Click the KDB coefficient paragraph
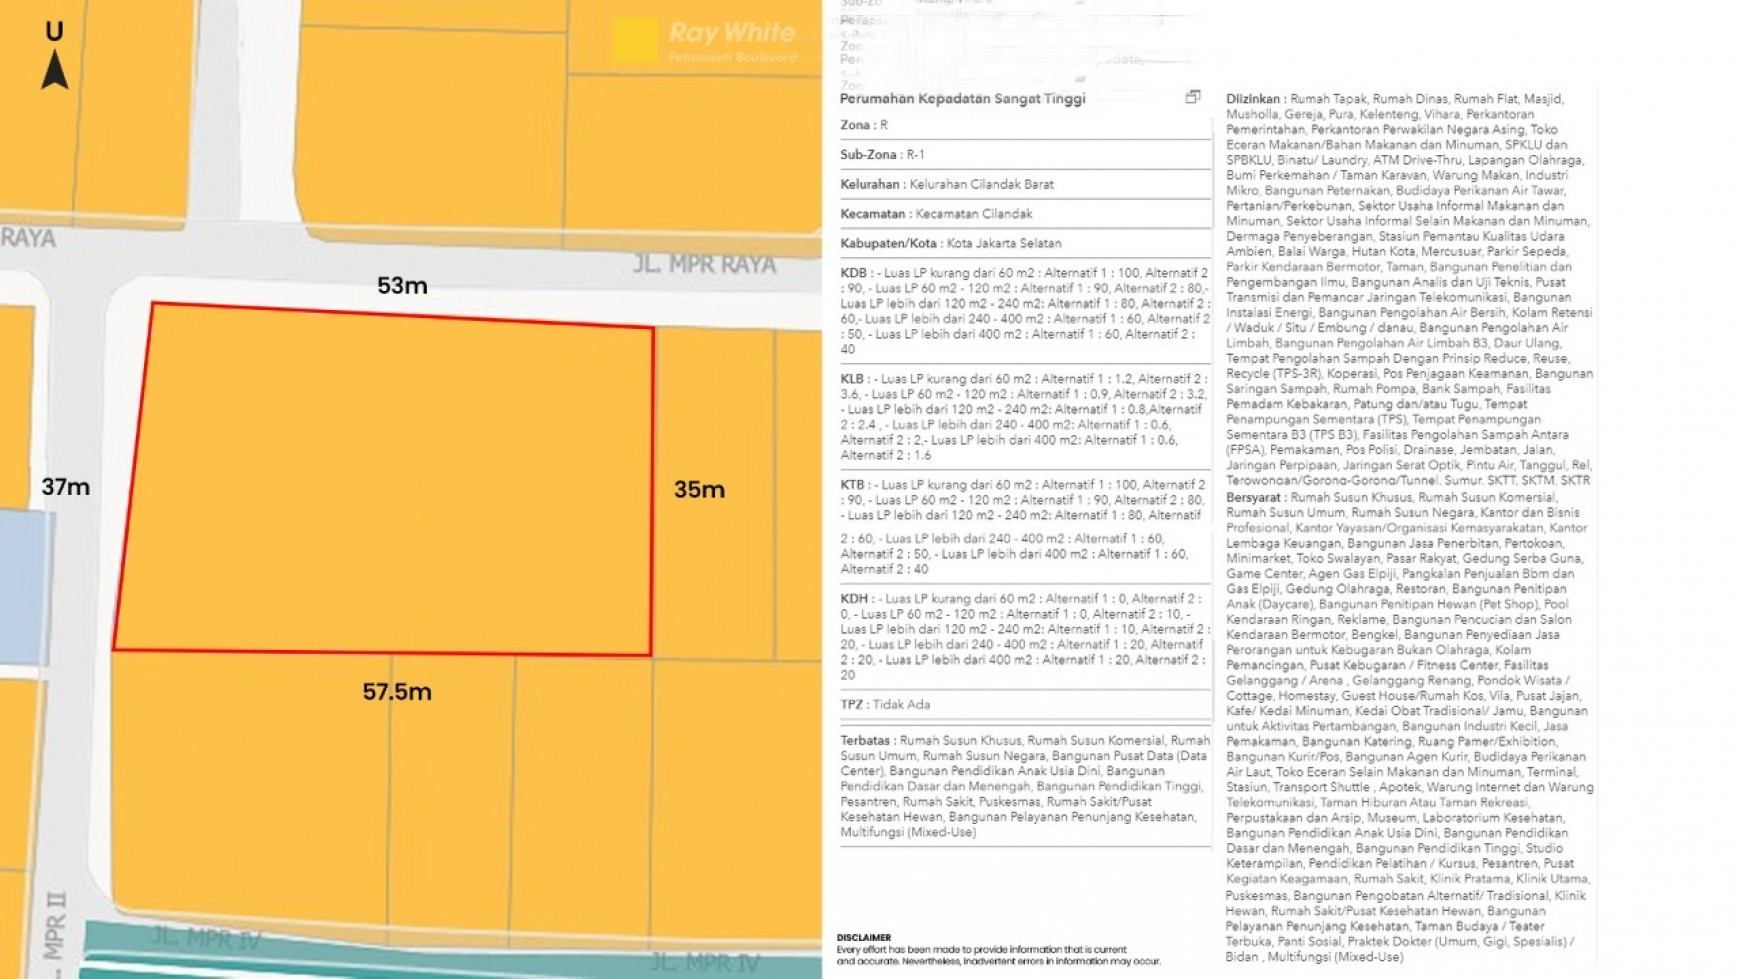 tap(1025, 311)
